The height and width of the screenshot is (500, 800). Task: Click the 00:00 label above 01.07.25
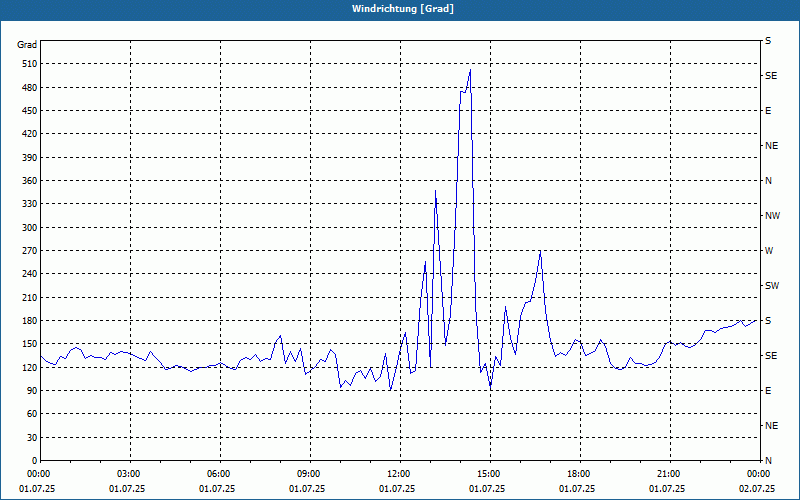coord(37,474)
